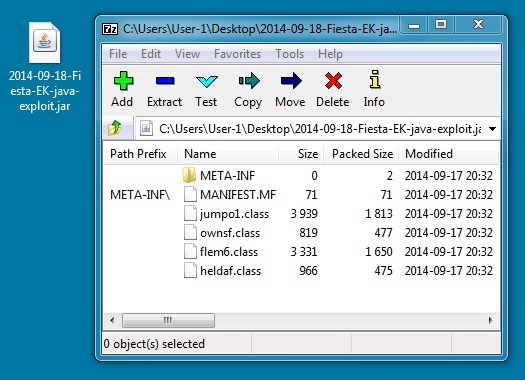Screen dimensions: 525x380
Task: Select the jumpo1.class file
Action: 234,214
